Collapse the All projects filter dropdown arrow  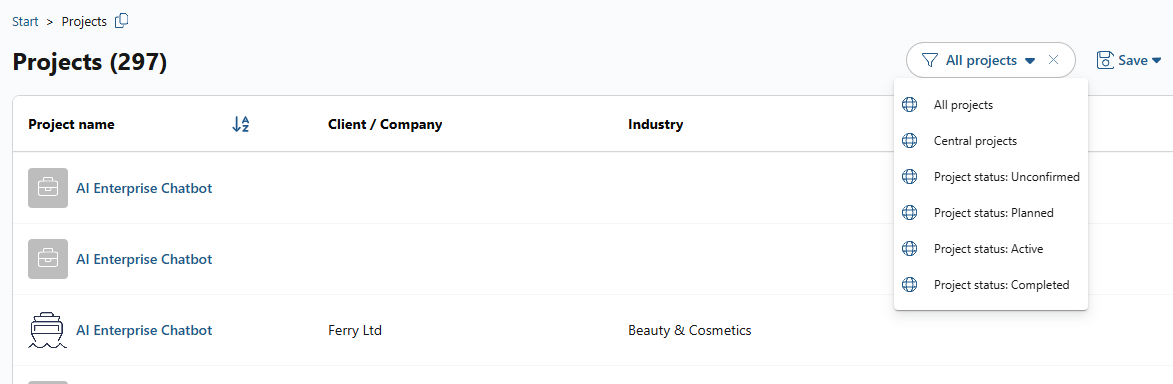tap(1030, 61)
